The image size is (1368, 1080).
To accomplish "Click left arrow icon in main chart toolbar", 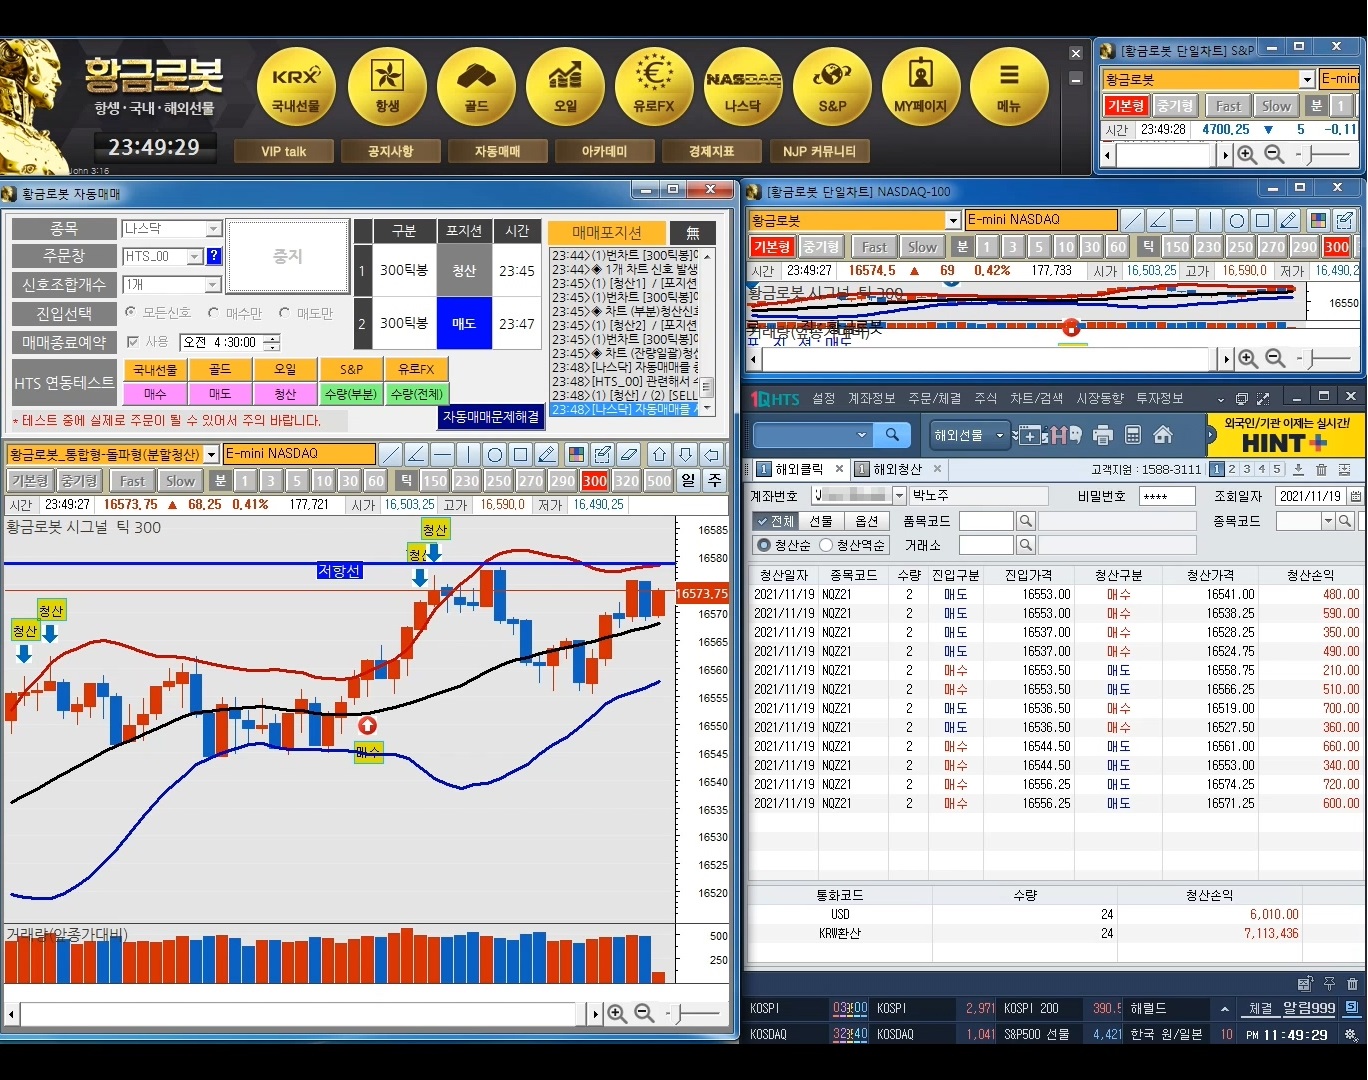I will coord(711,455).
